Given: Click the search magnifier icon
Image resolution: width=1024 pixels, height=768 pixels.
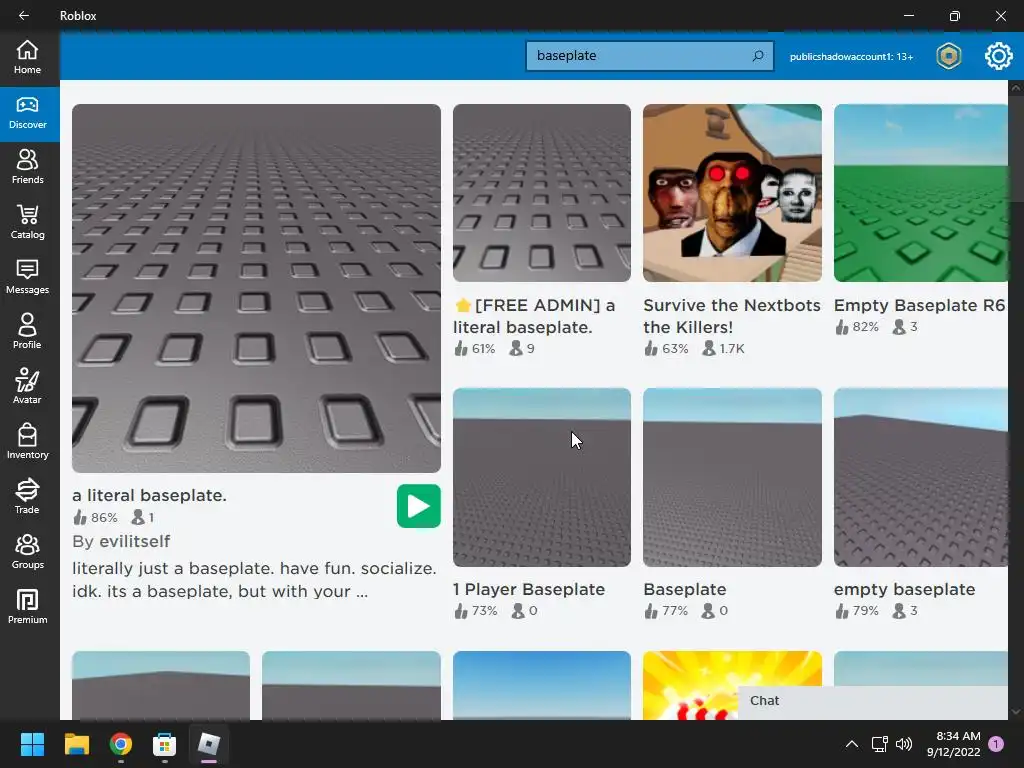Looking at the screenshot, I should (758, 56).
